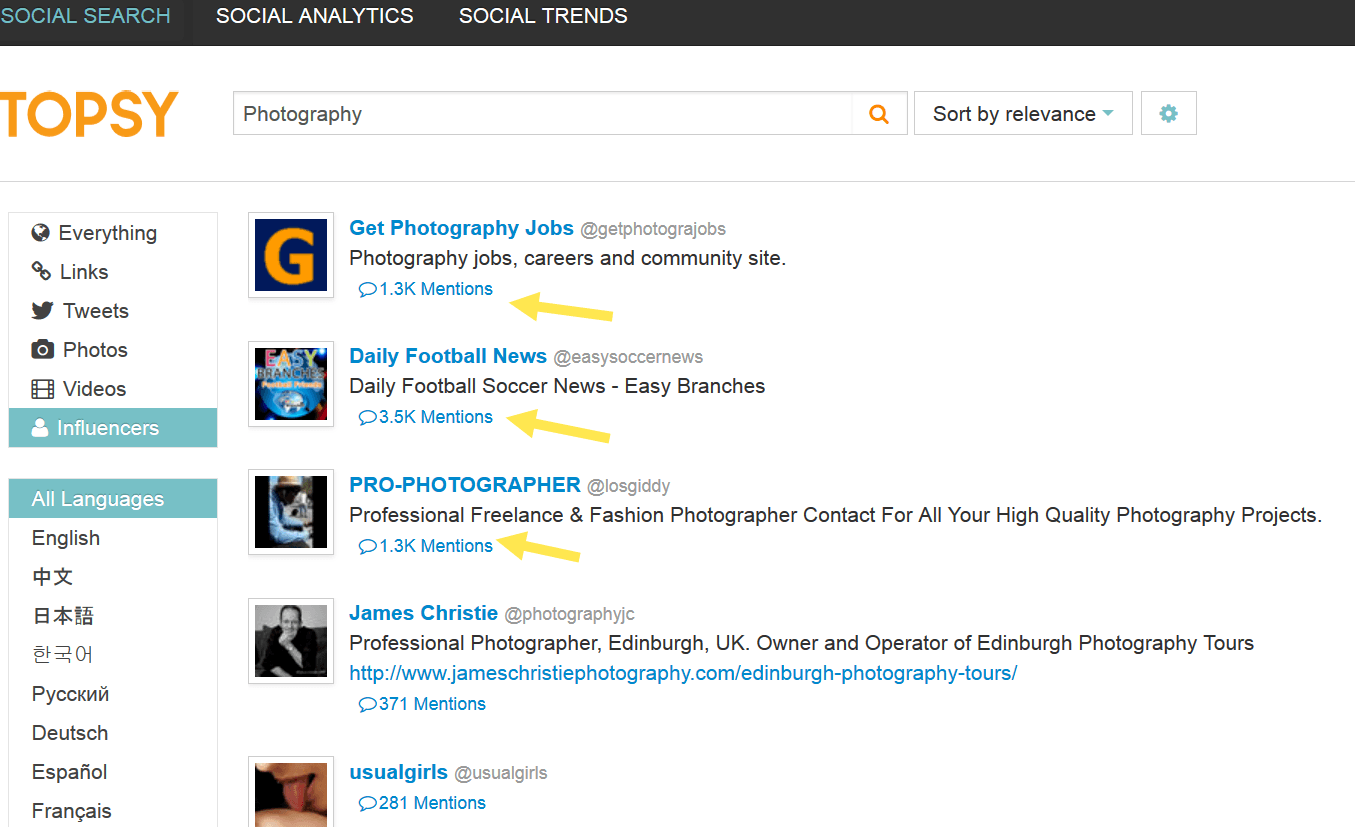Filter results by Tweets
Screen dimensions: 1355x827
pos(95,311)
